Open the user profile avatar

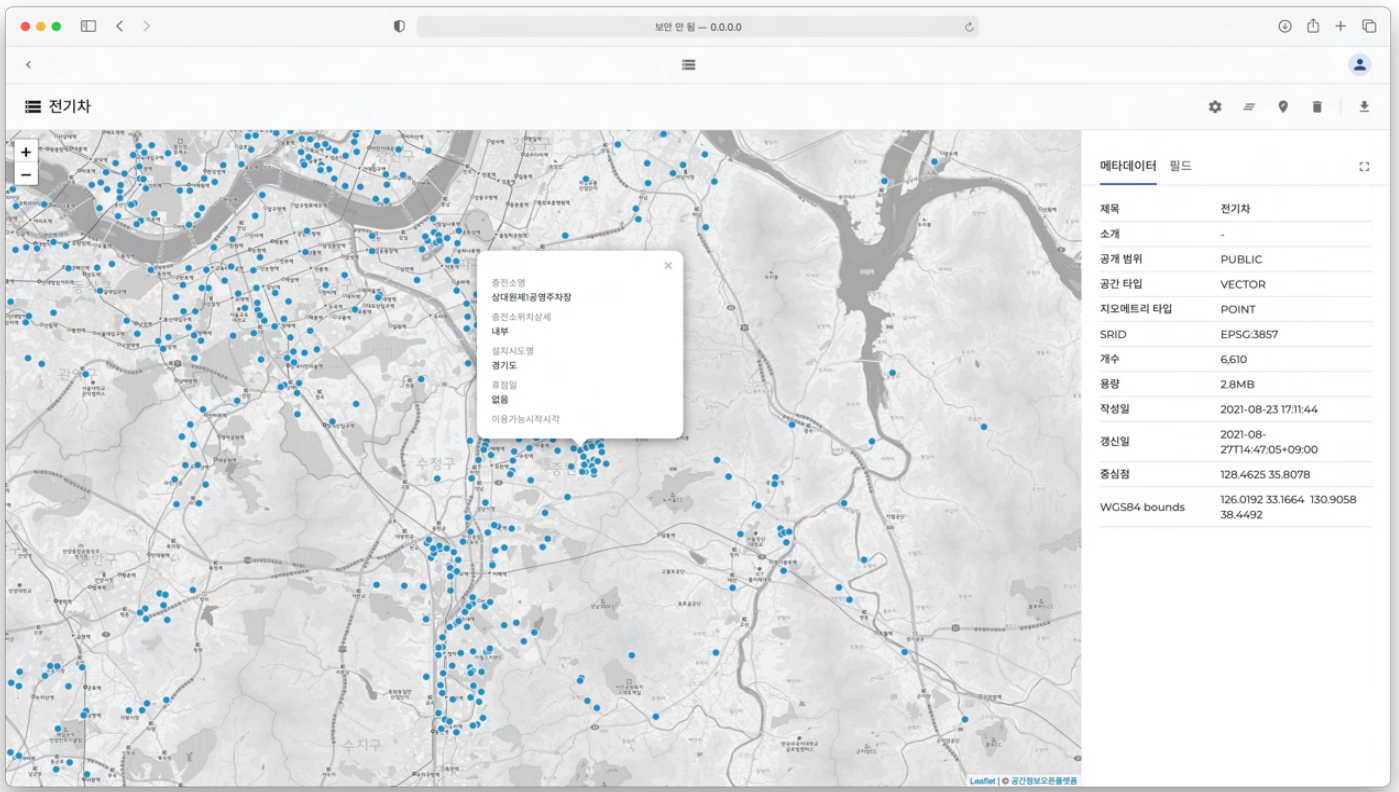1359,65
